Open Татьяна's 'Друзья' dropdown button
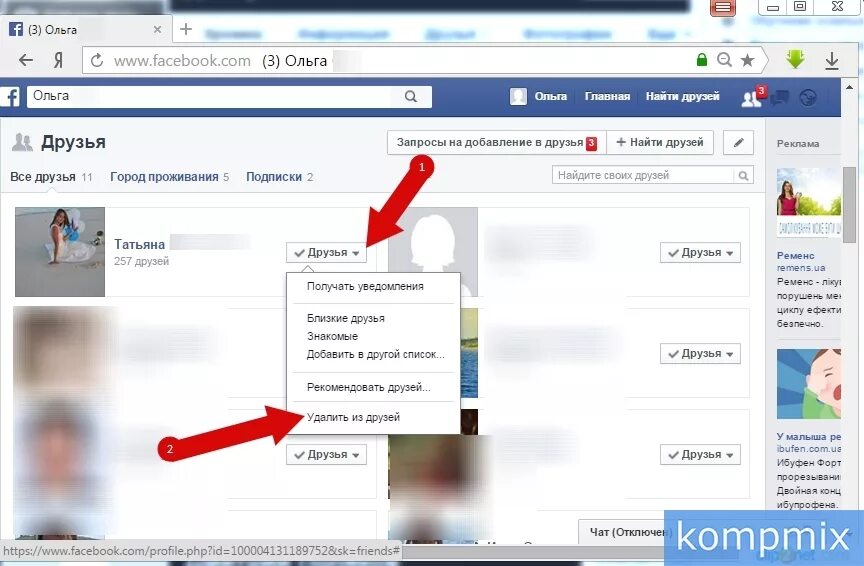This screenshot has height=566, width=864. [x=326, y=252]
